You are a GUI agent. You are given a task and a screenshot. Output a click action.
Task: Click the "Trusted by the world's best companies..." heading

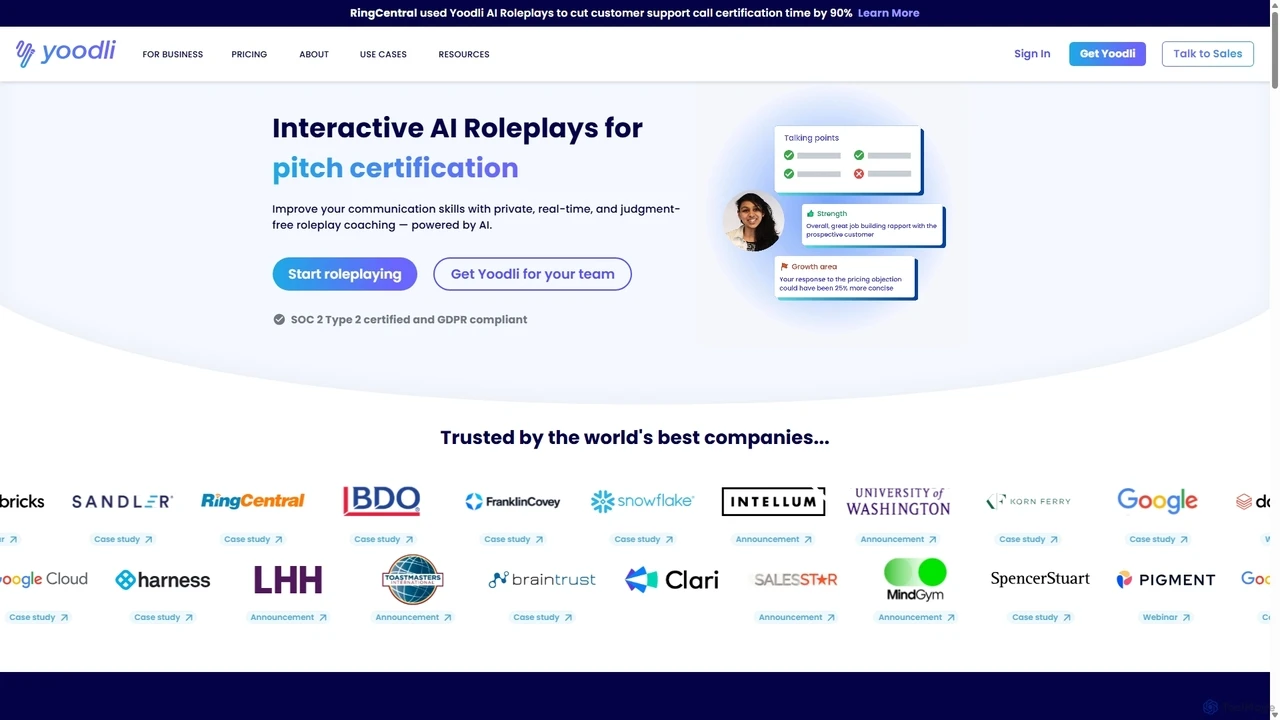click(635, 437)
